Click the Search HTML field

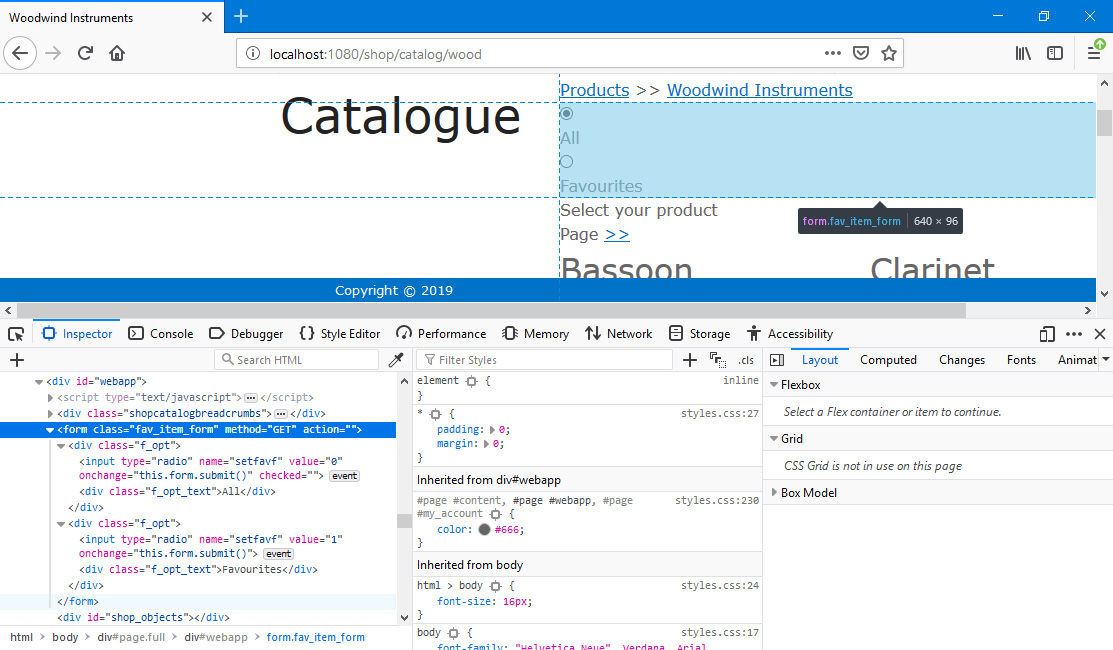pyautogui.click(x=297, y=360)
